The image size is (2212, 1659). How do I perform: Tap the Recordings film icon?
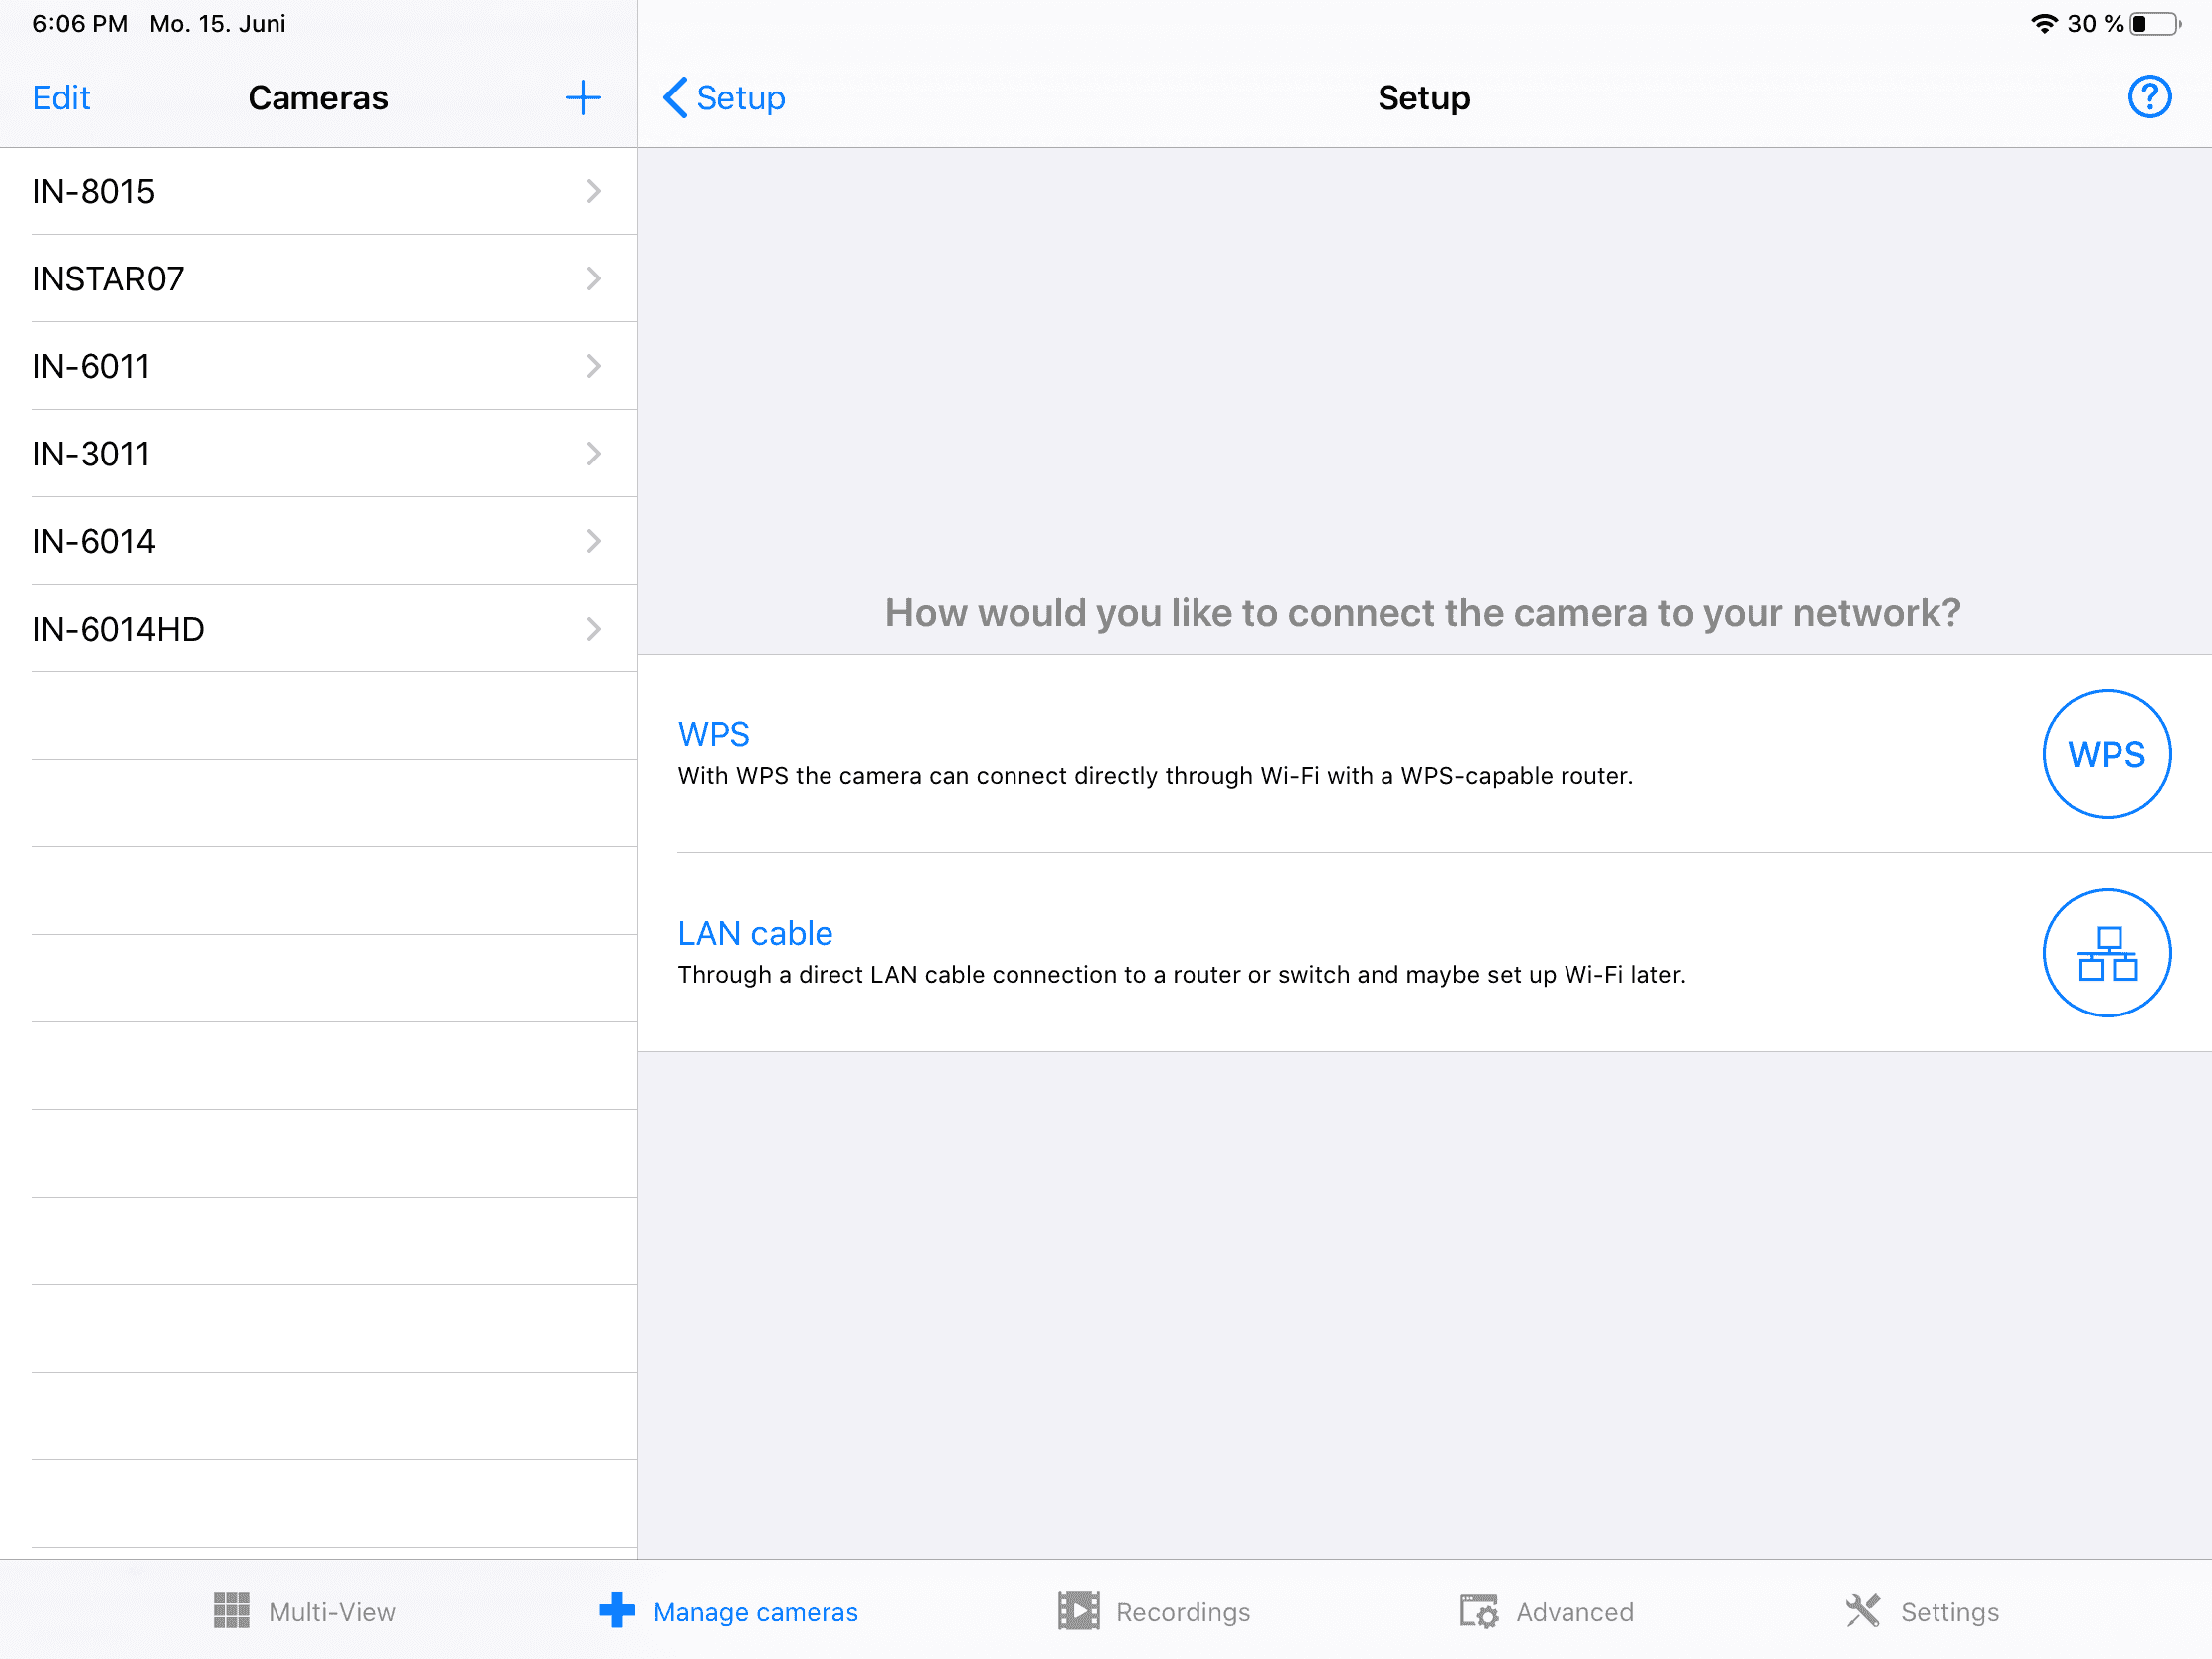(x=1078, y=1611)
